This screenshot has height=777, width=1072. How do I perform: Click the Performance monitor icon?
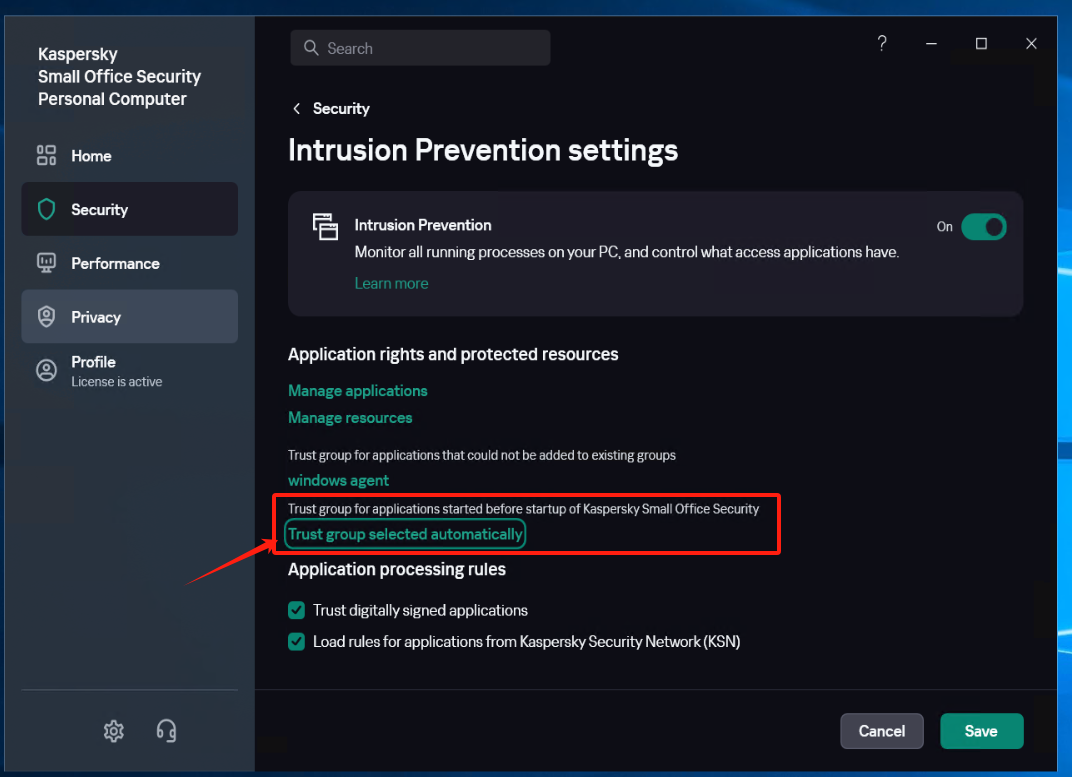coord(47,263)
